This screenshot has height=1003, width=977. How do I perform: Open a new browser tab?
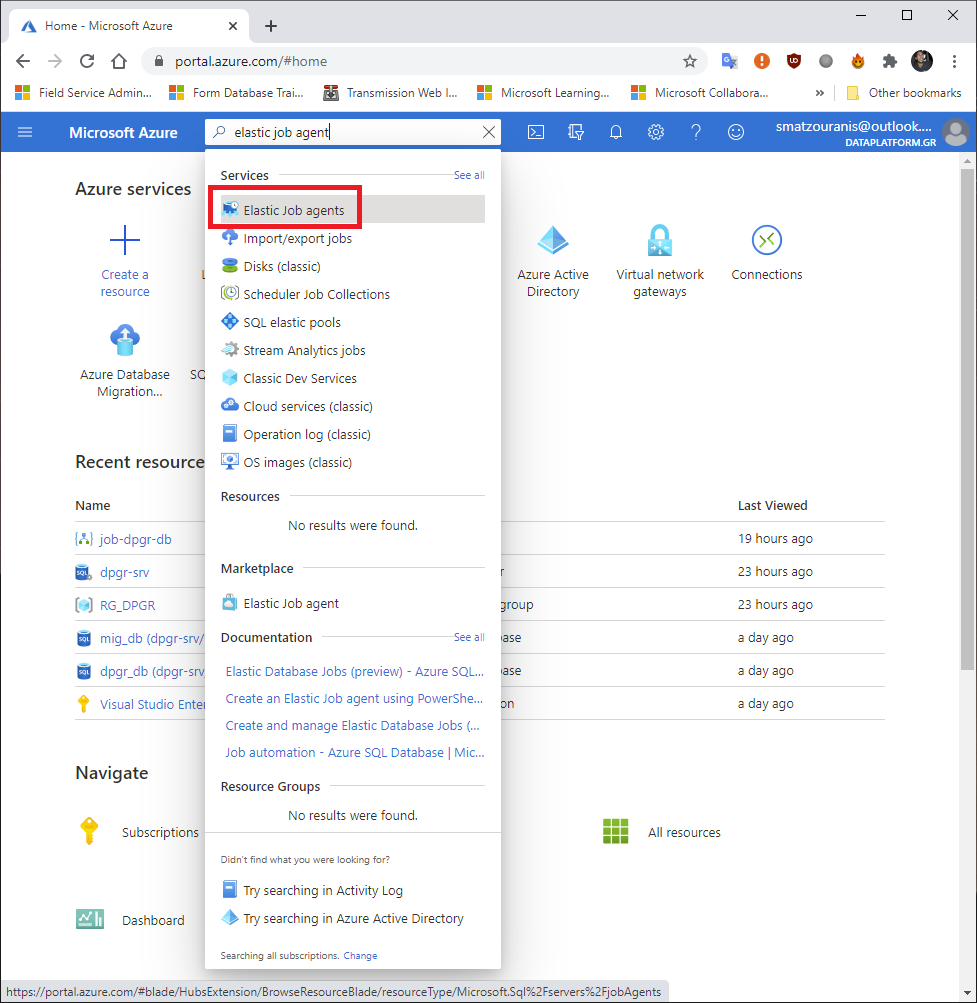(271, 26)
